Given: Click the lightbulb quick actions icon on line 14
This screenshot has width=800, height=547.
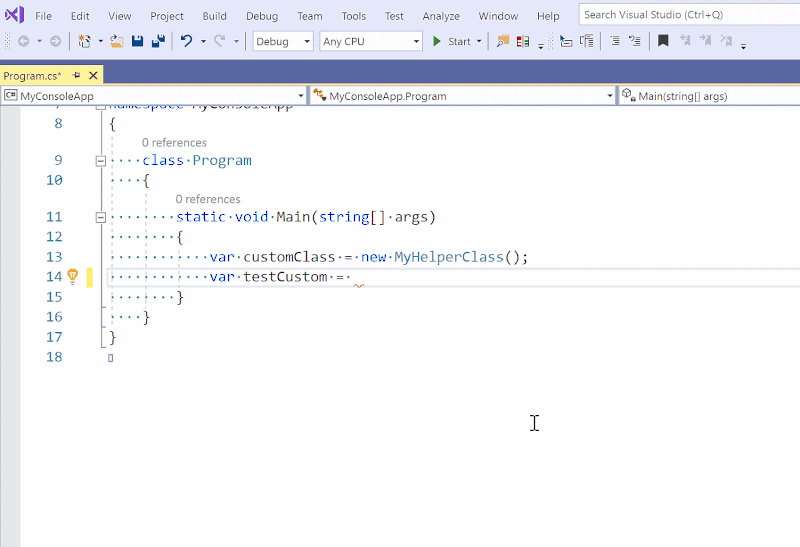Looking at the screenshot, I should pos(73,277).
